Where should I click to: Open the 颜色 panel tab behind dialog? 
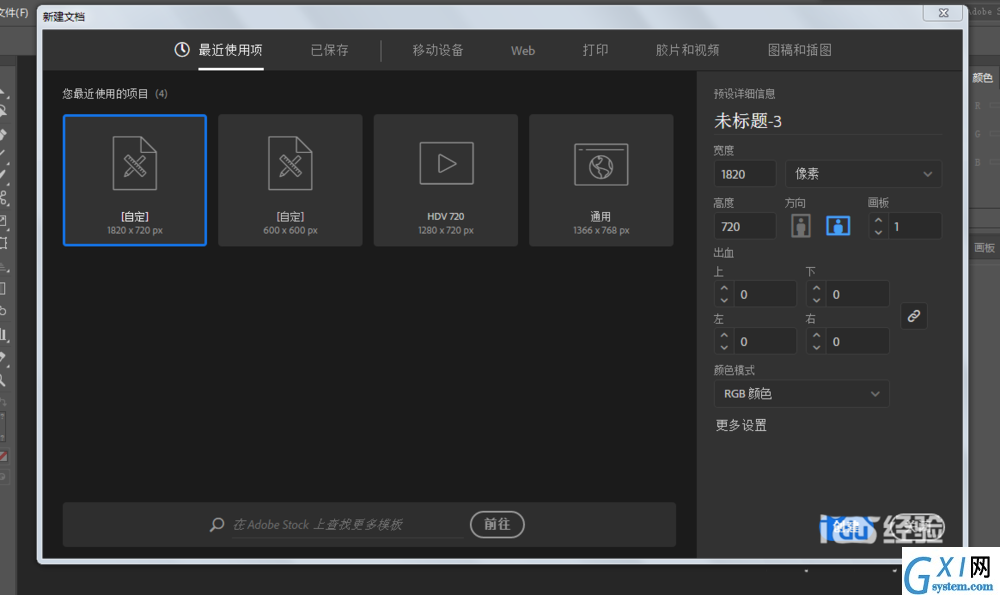point(982,78)
